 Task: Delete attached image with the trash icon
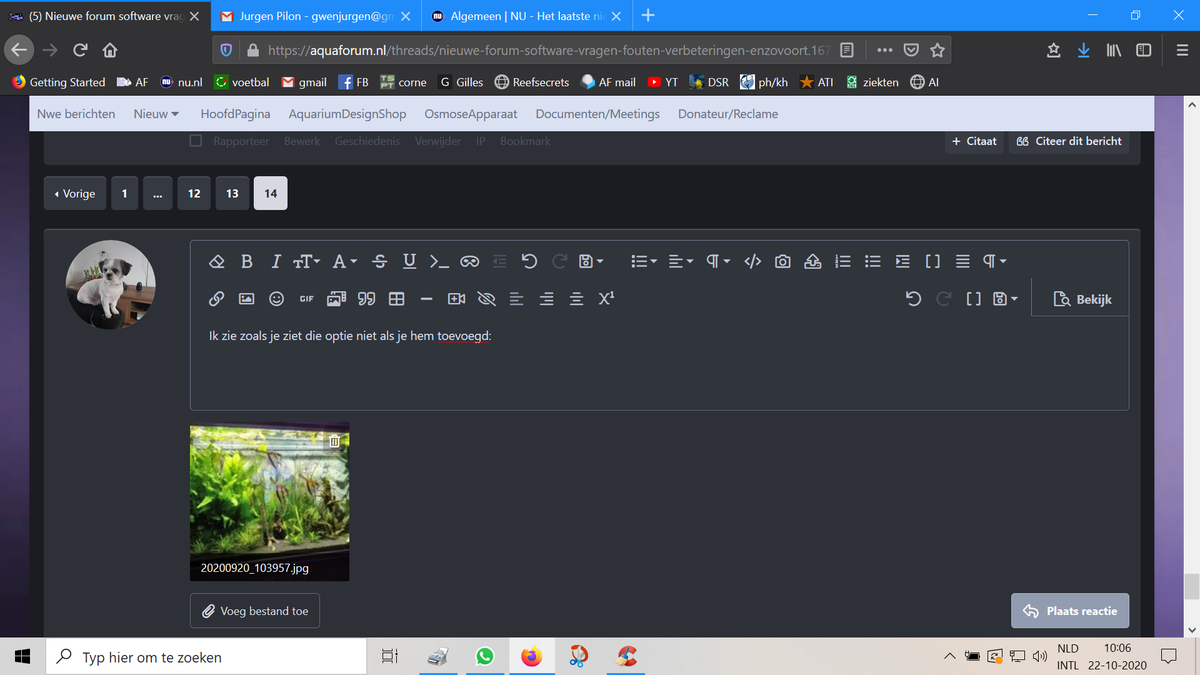(x=336, y=440)
